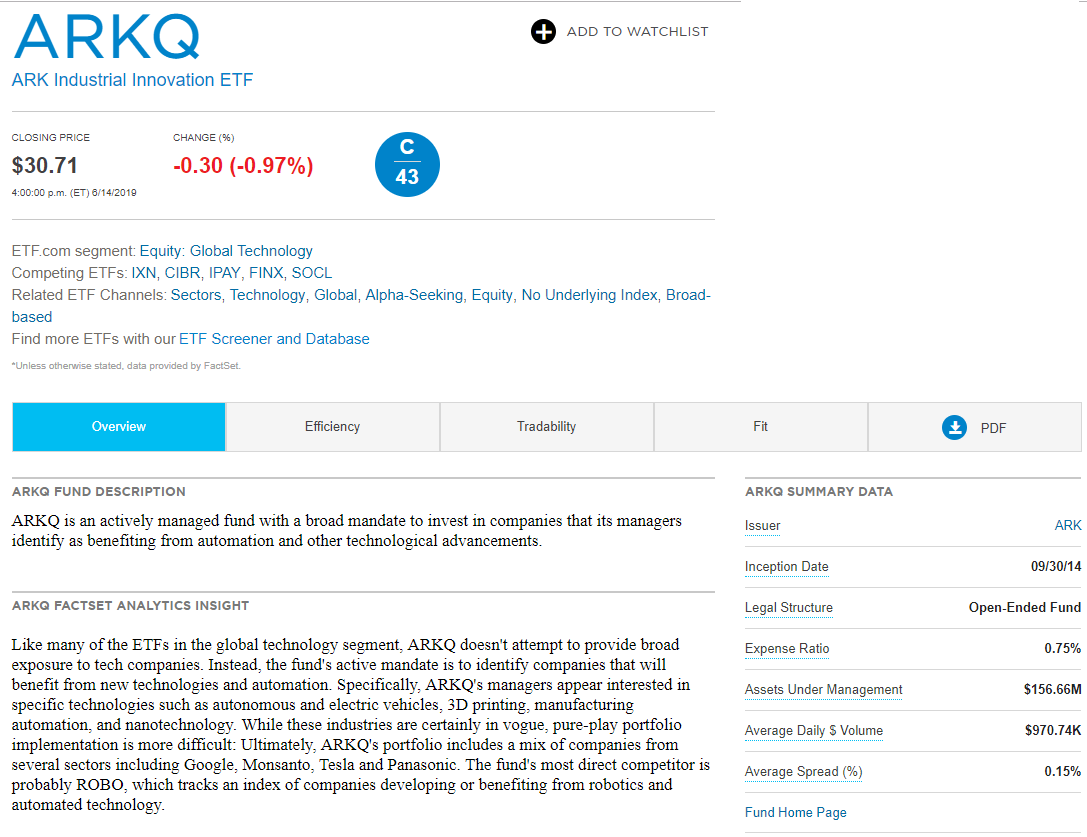Open the Global ETF channel
This screenshot has height=837, width=1087.
click(x=336, y=295)
